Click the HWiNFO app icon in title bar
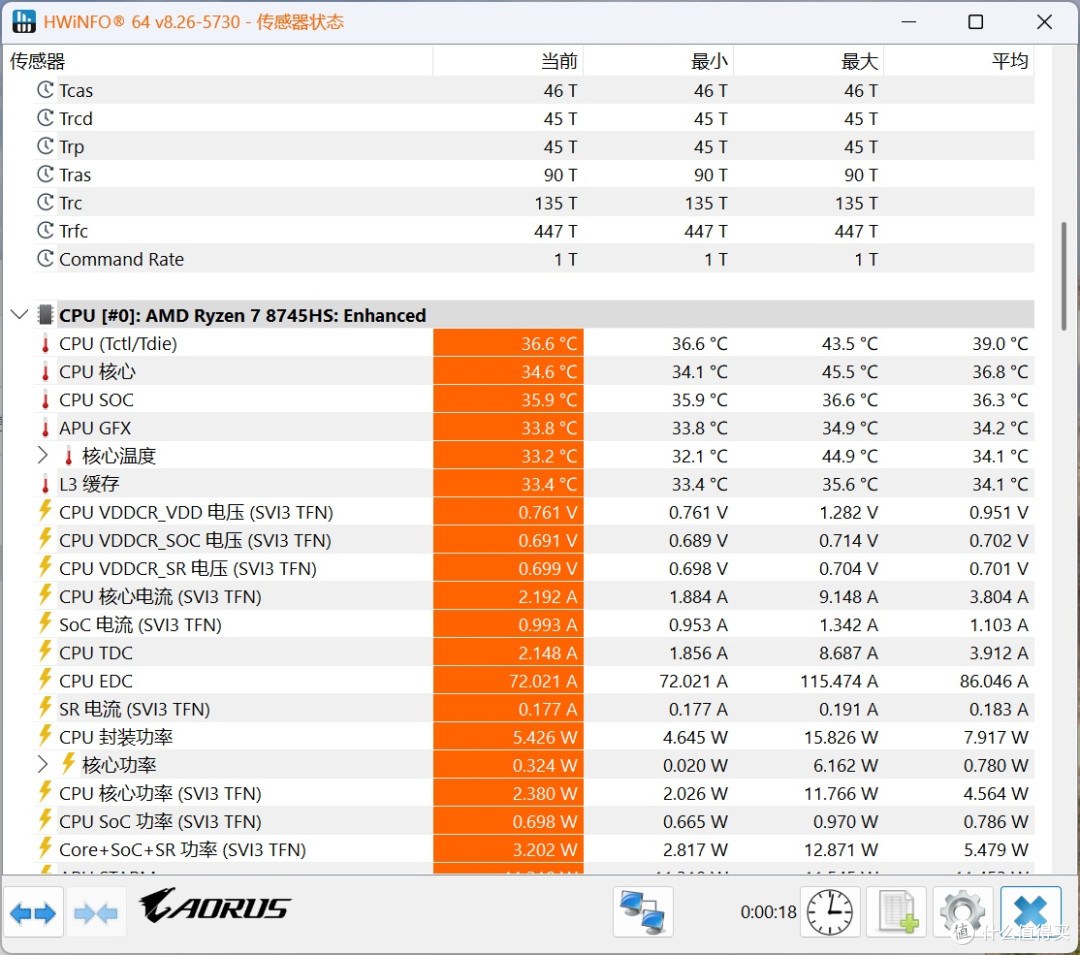The height and width of the screenshot is (955, 1080). (x=23, y=21)
